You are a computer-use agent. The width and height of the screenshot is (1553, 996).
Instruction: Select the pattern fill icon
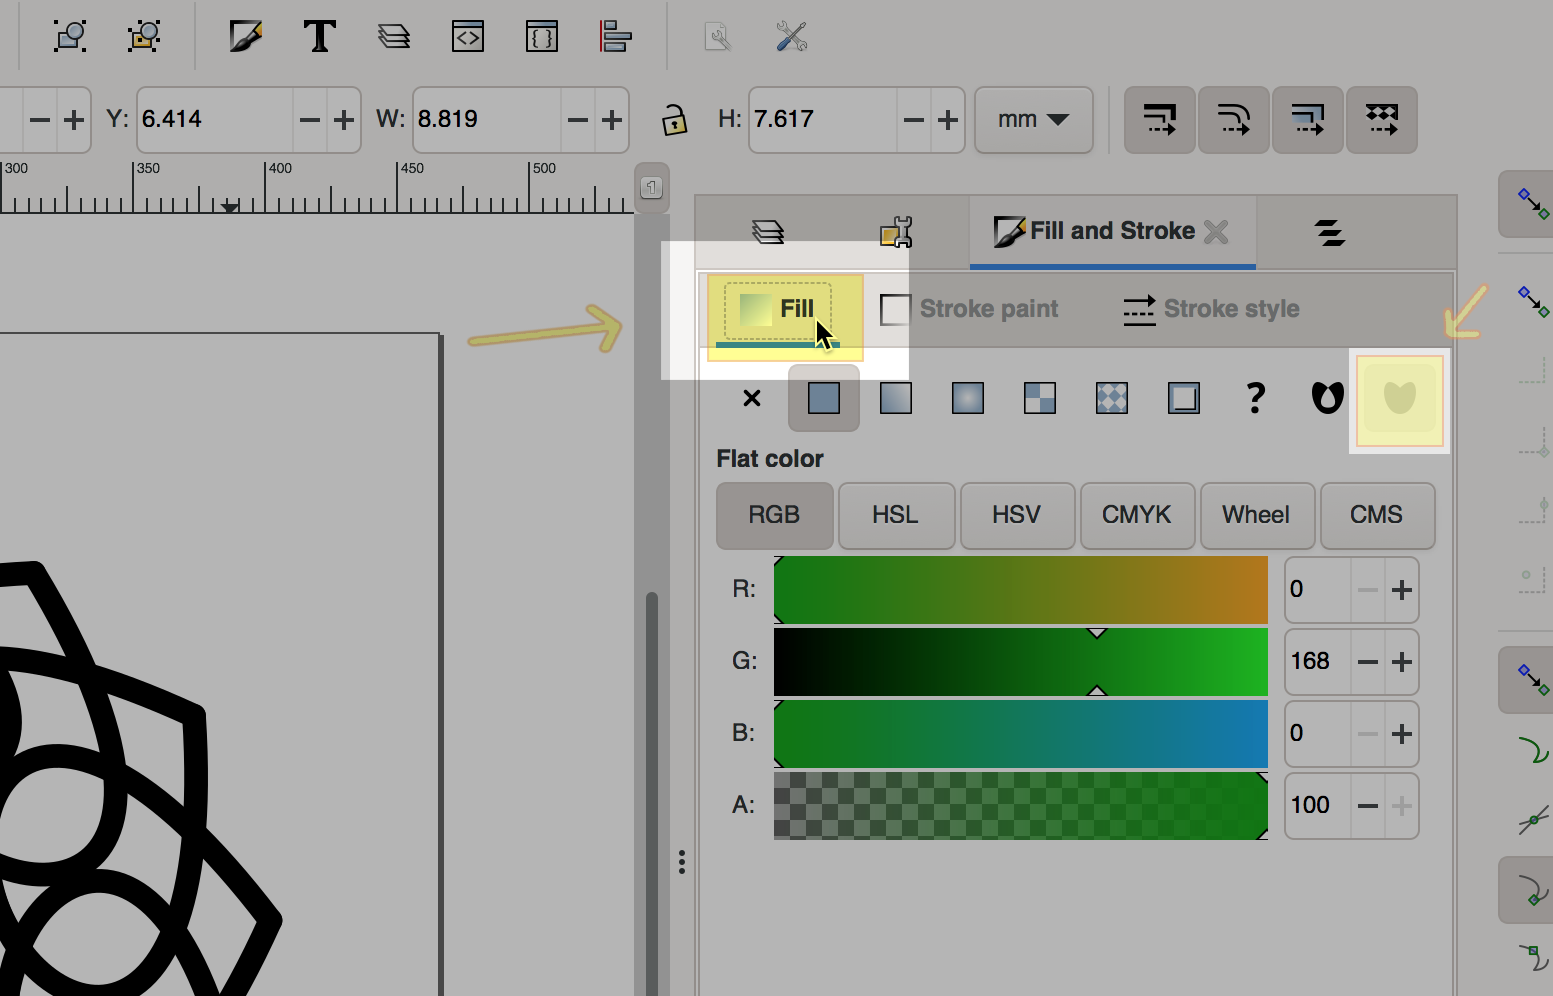tap(1111, 399)
